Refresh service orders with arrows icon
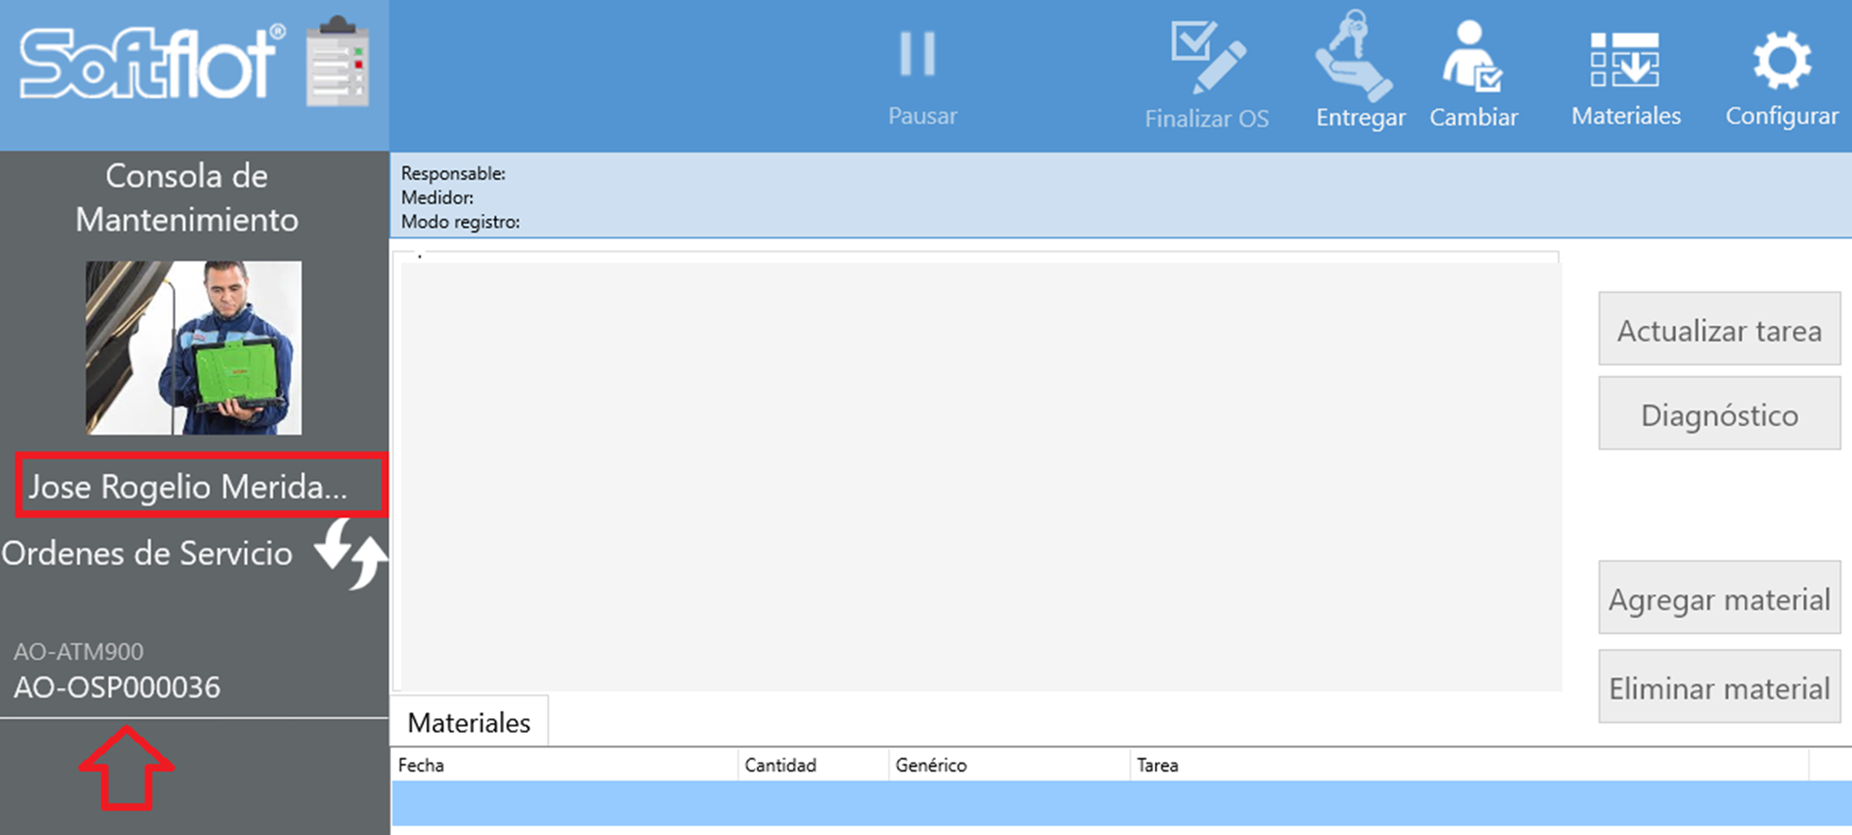 coord(350,552)
